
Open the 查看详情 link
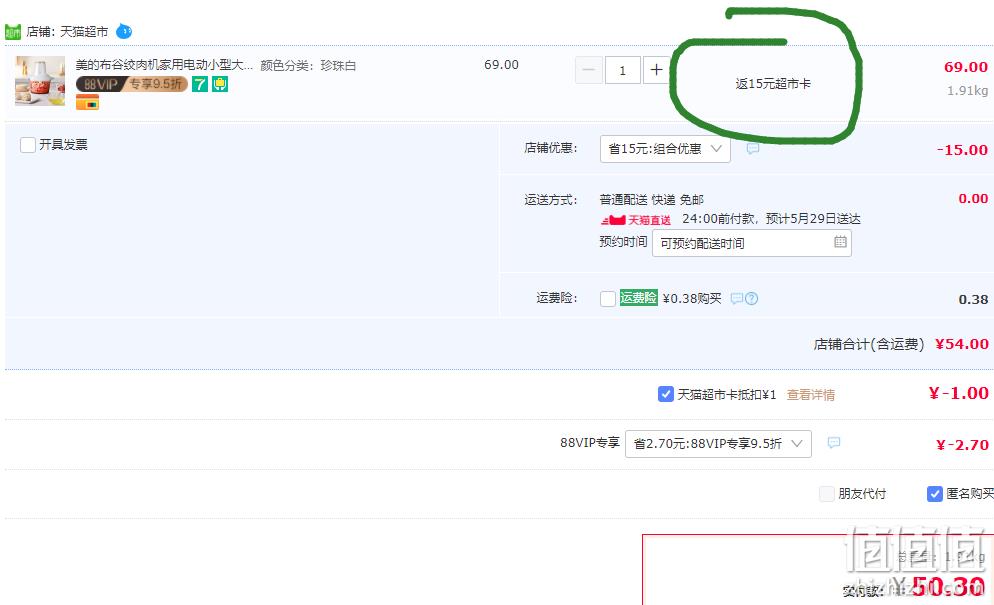(811, 395)
